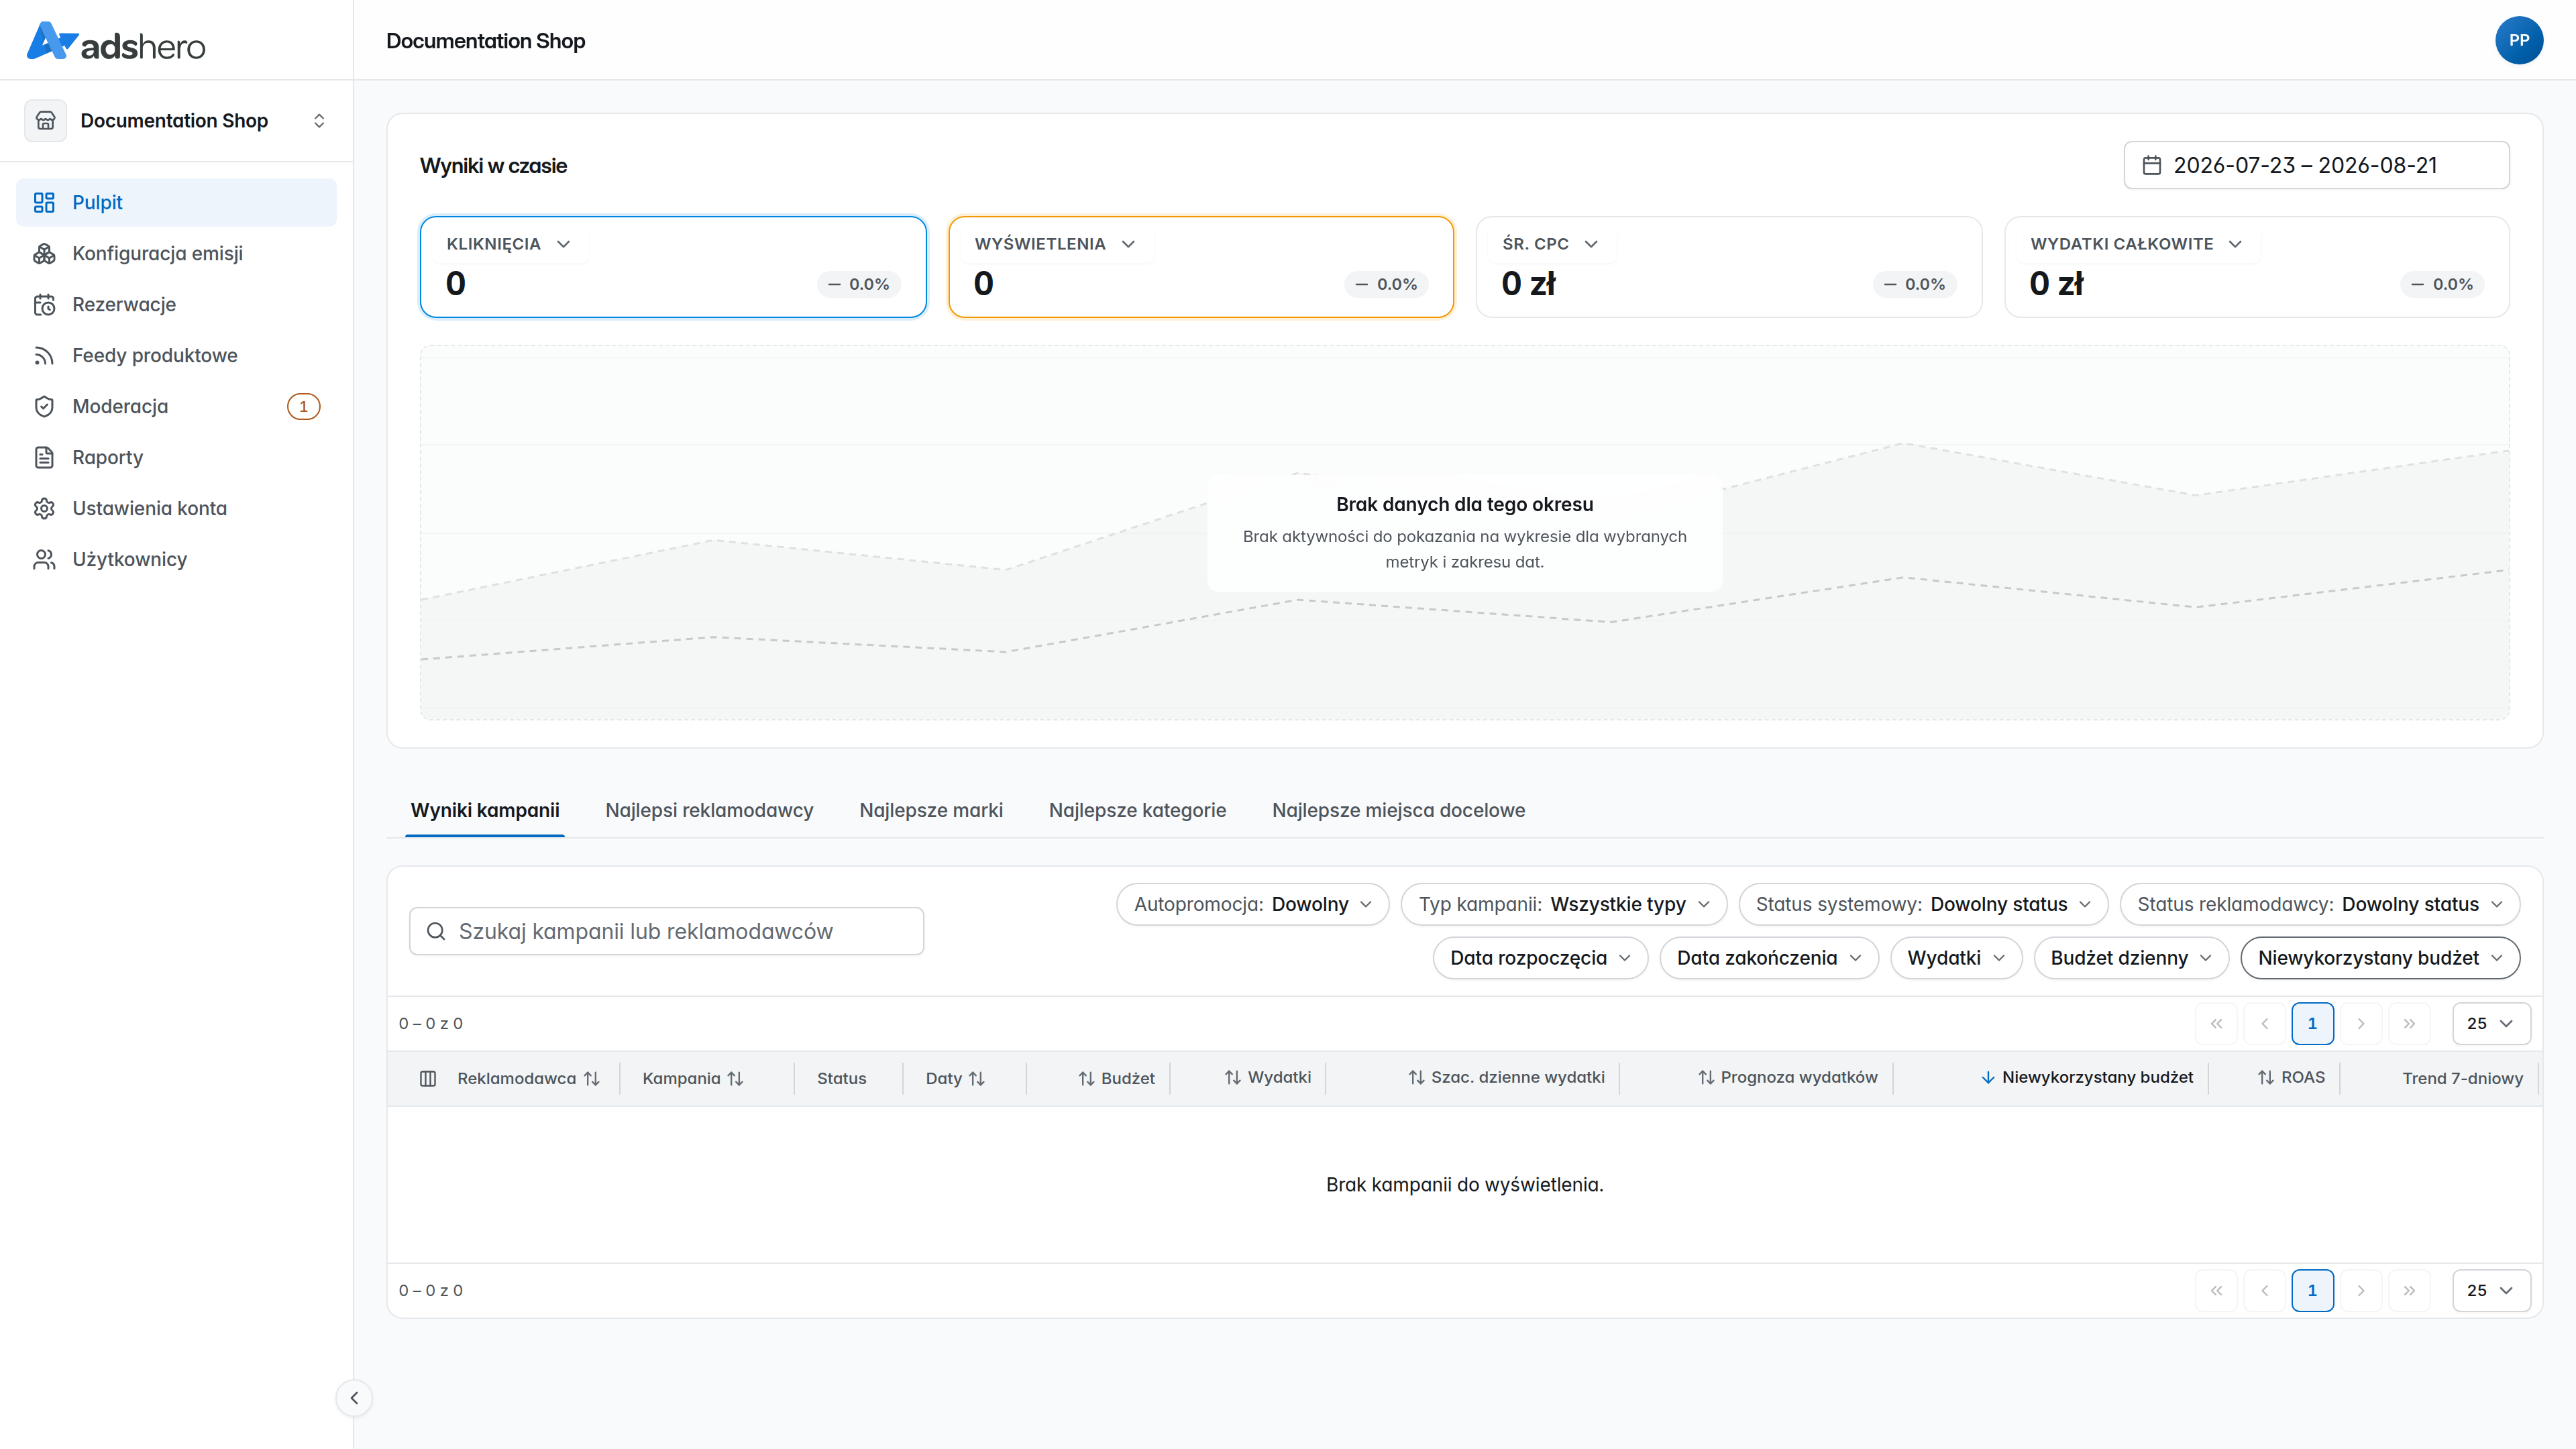
Task: Toggle the Kliknięcia metric card
Action: [x=673, y=267]
